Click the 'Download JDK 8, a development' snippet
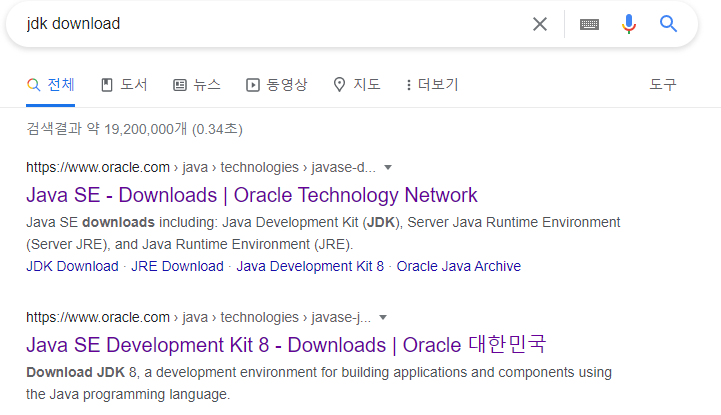This screenshot has width=721, height=415. (319, 383)
